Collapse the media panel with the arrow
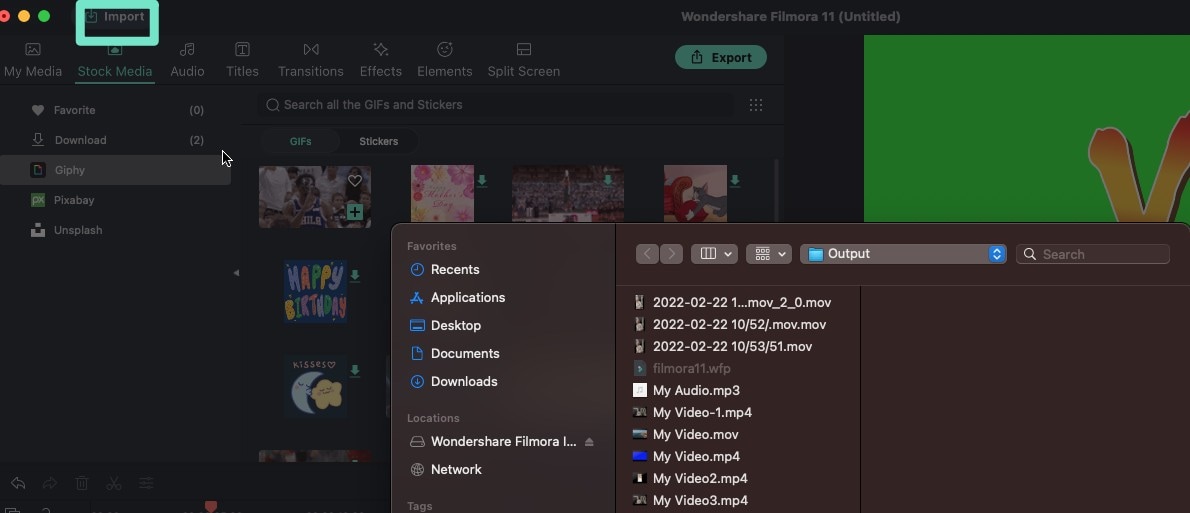Screen dimensions: 1190x513 tap(236, 272)
